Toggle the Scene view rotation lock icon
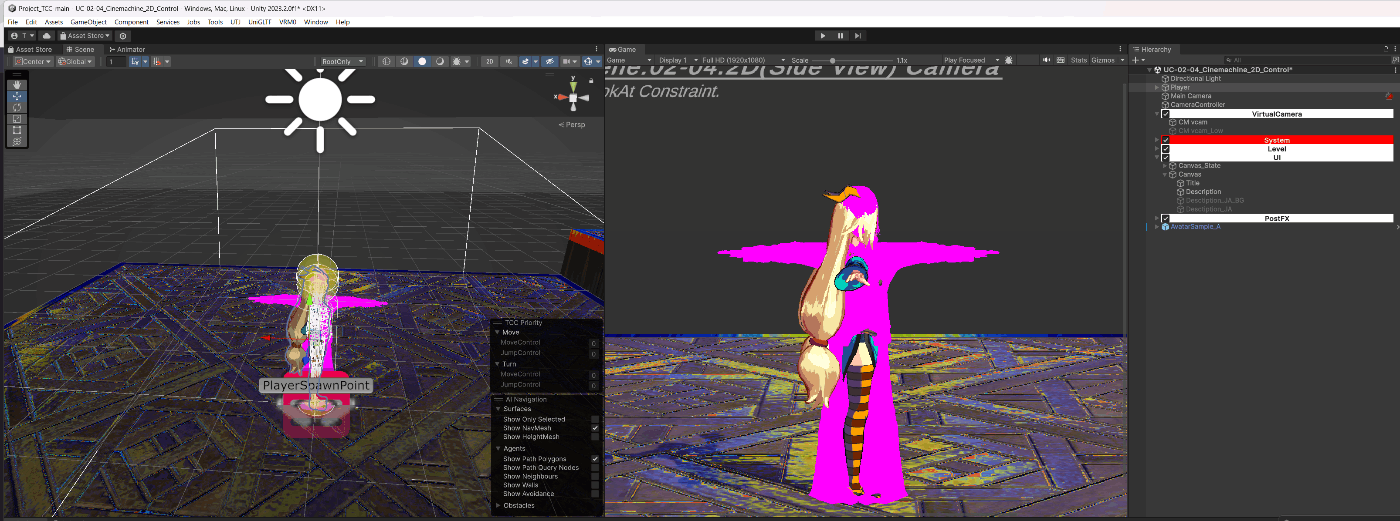Viewport: 1400px width, 521px height. (x=590, y=83)
